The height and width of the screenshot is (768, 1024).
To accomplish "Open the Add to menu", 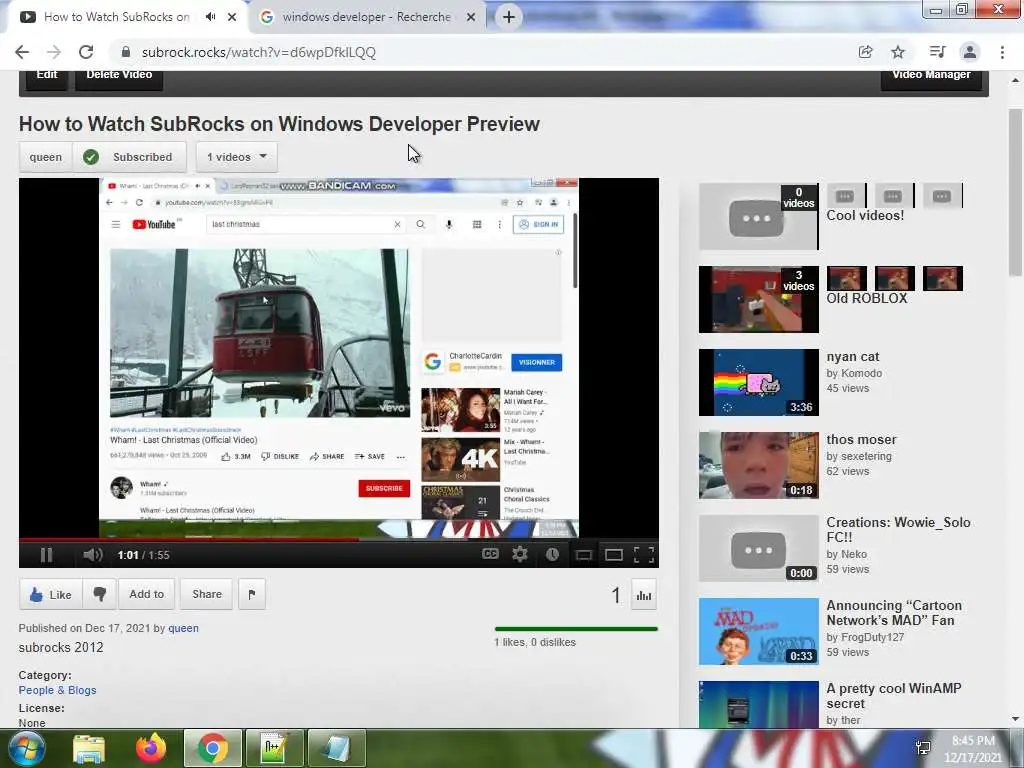I will 146,594.
